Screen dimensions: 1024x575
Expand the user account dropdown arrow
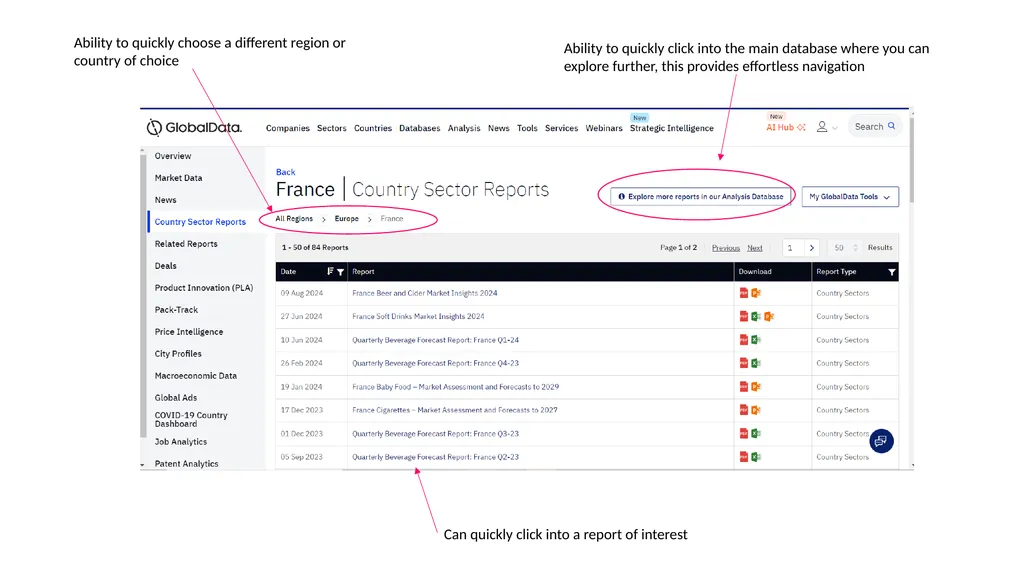835,128
